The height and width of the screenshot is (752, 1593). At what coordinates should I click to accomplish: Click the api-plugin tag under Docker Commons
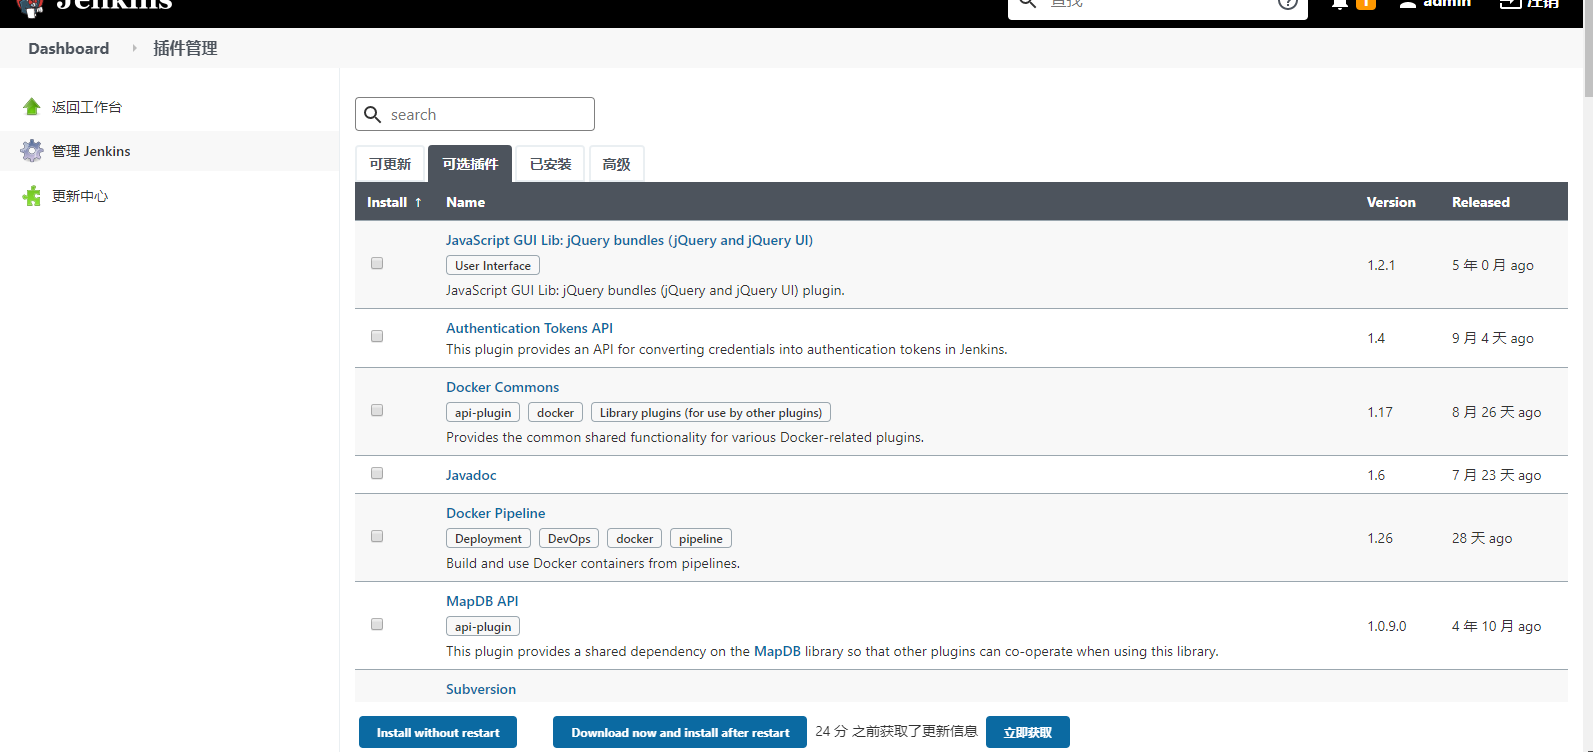[483, 412]
